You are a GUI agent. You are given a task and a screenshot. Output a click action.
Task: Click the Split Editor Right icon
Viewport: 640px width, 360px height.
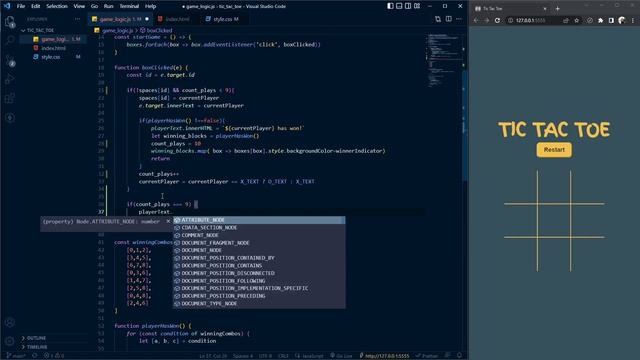[x=449, y=19]
